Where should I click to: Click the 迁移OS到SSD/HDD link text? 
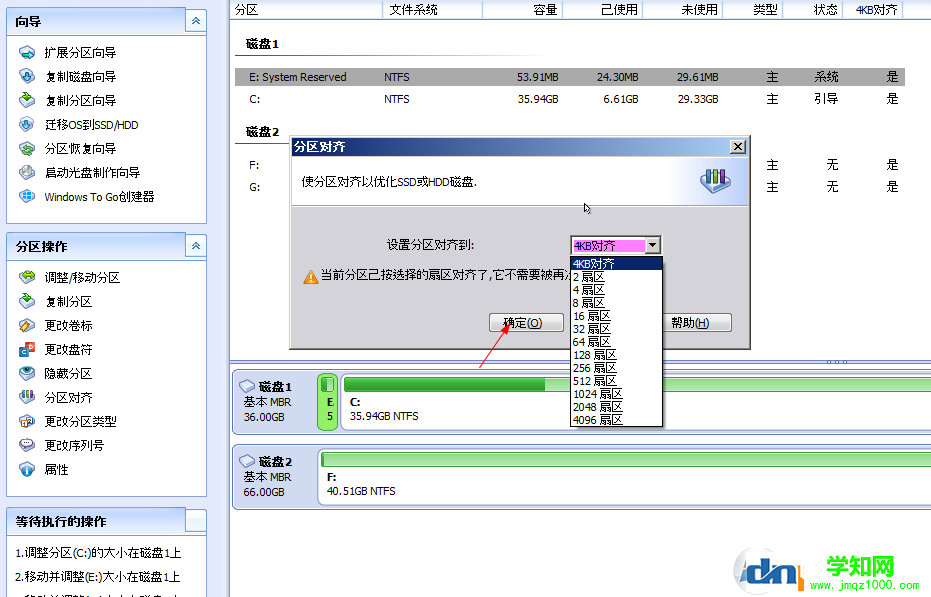coord(91,124)
